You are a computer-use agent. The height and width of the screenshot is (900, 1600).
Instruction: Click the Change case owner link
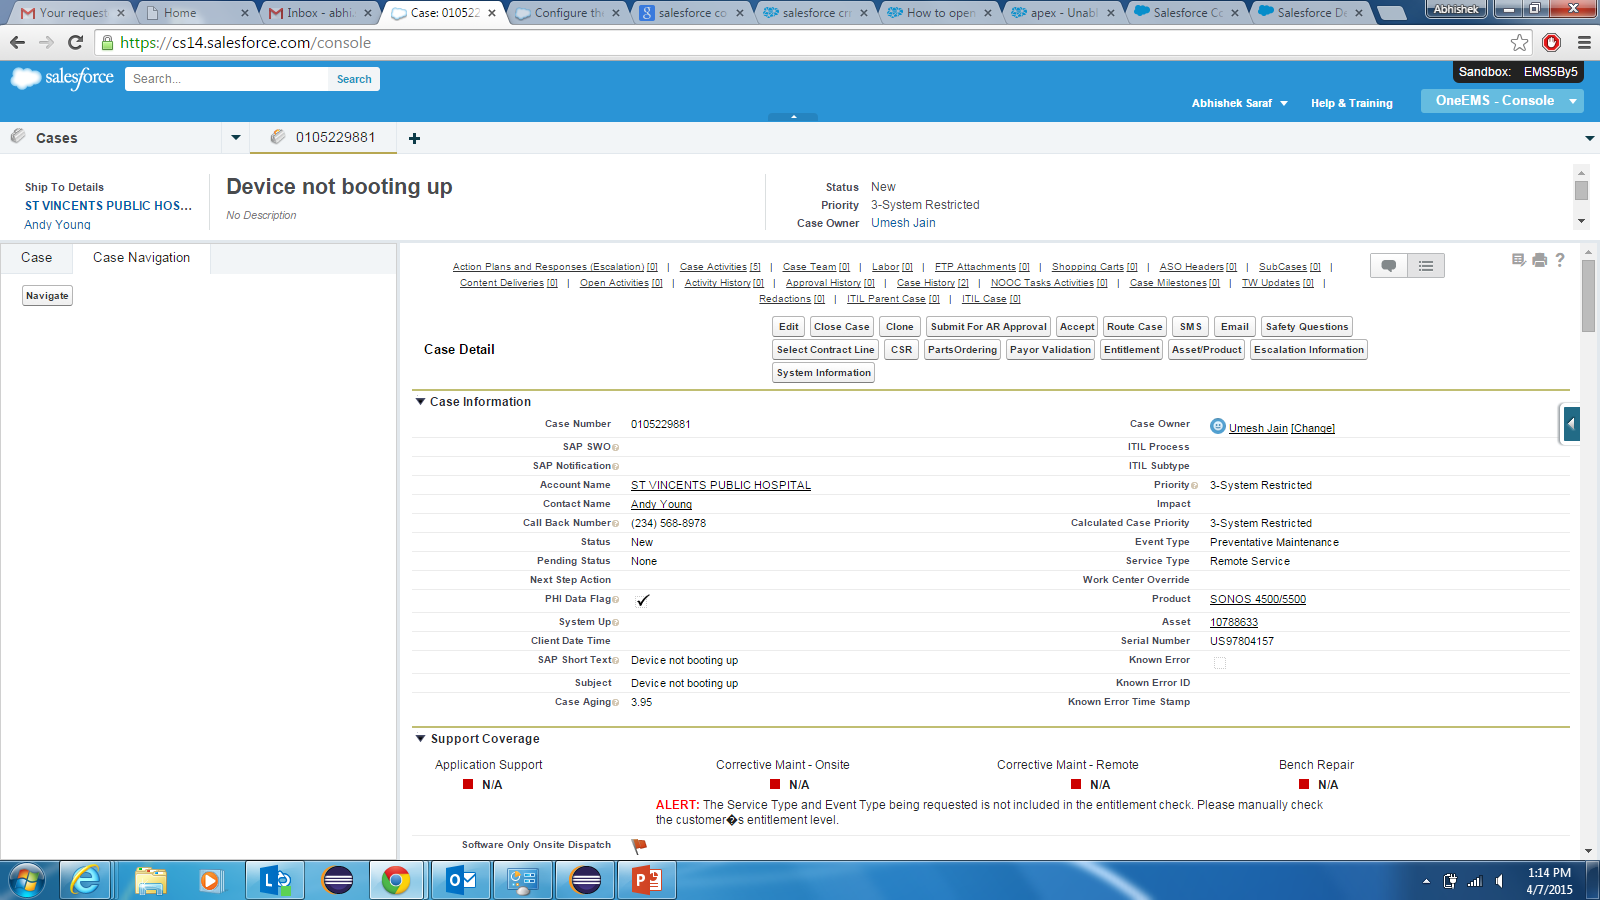pos(1313,428)
